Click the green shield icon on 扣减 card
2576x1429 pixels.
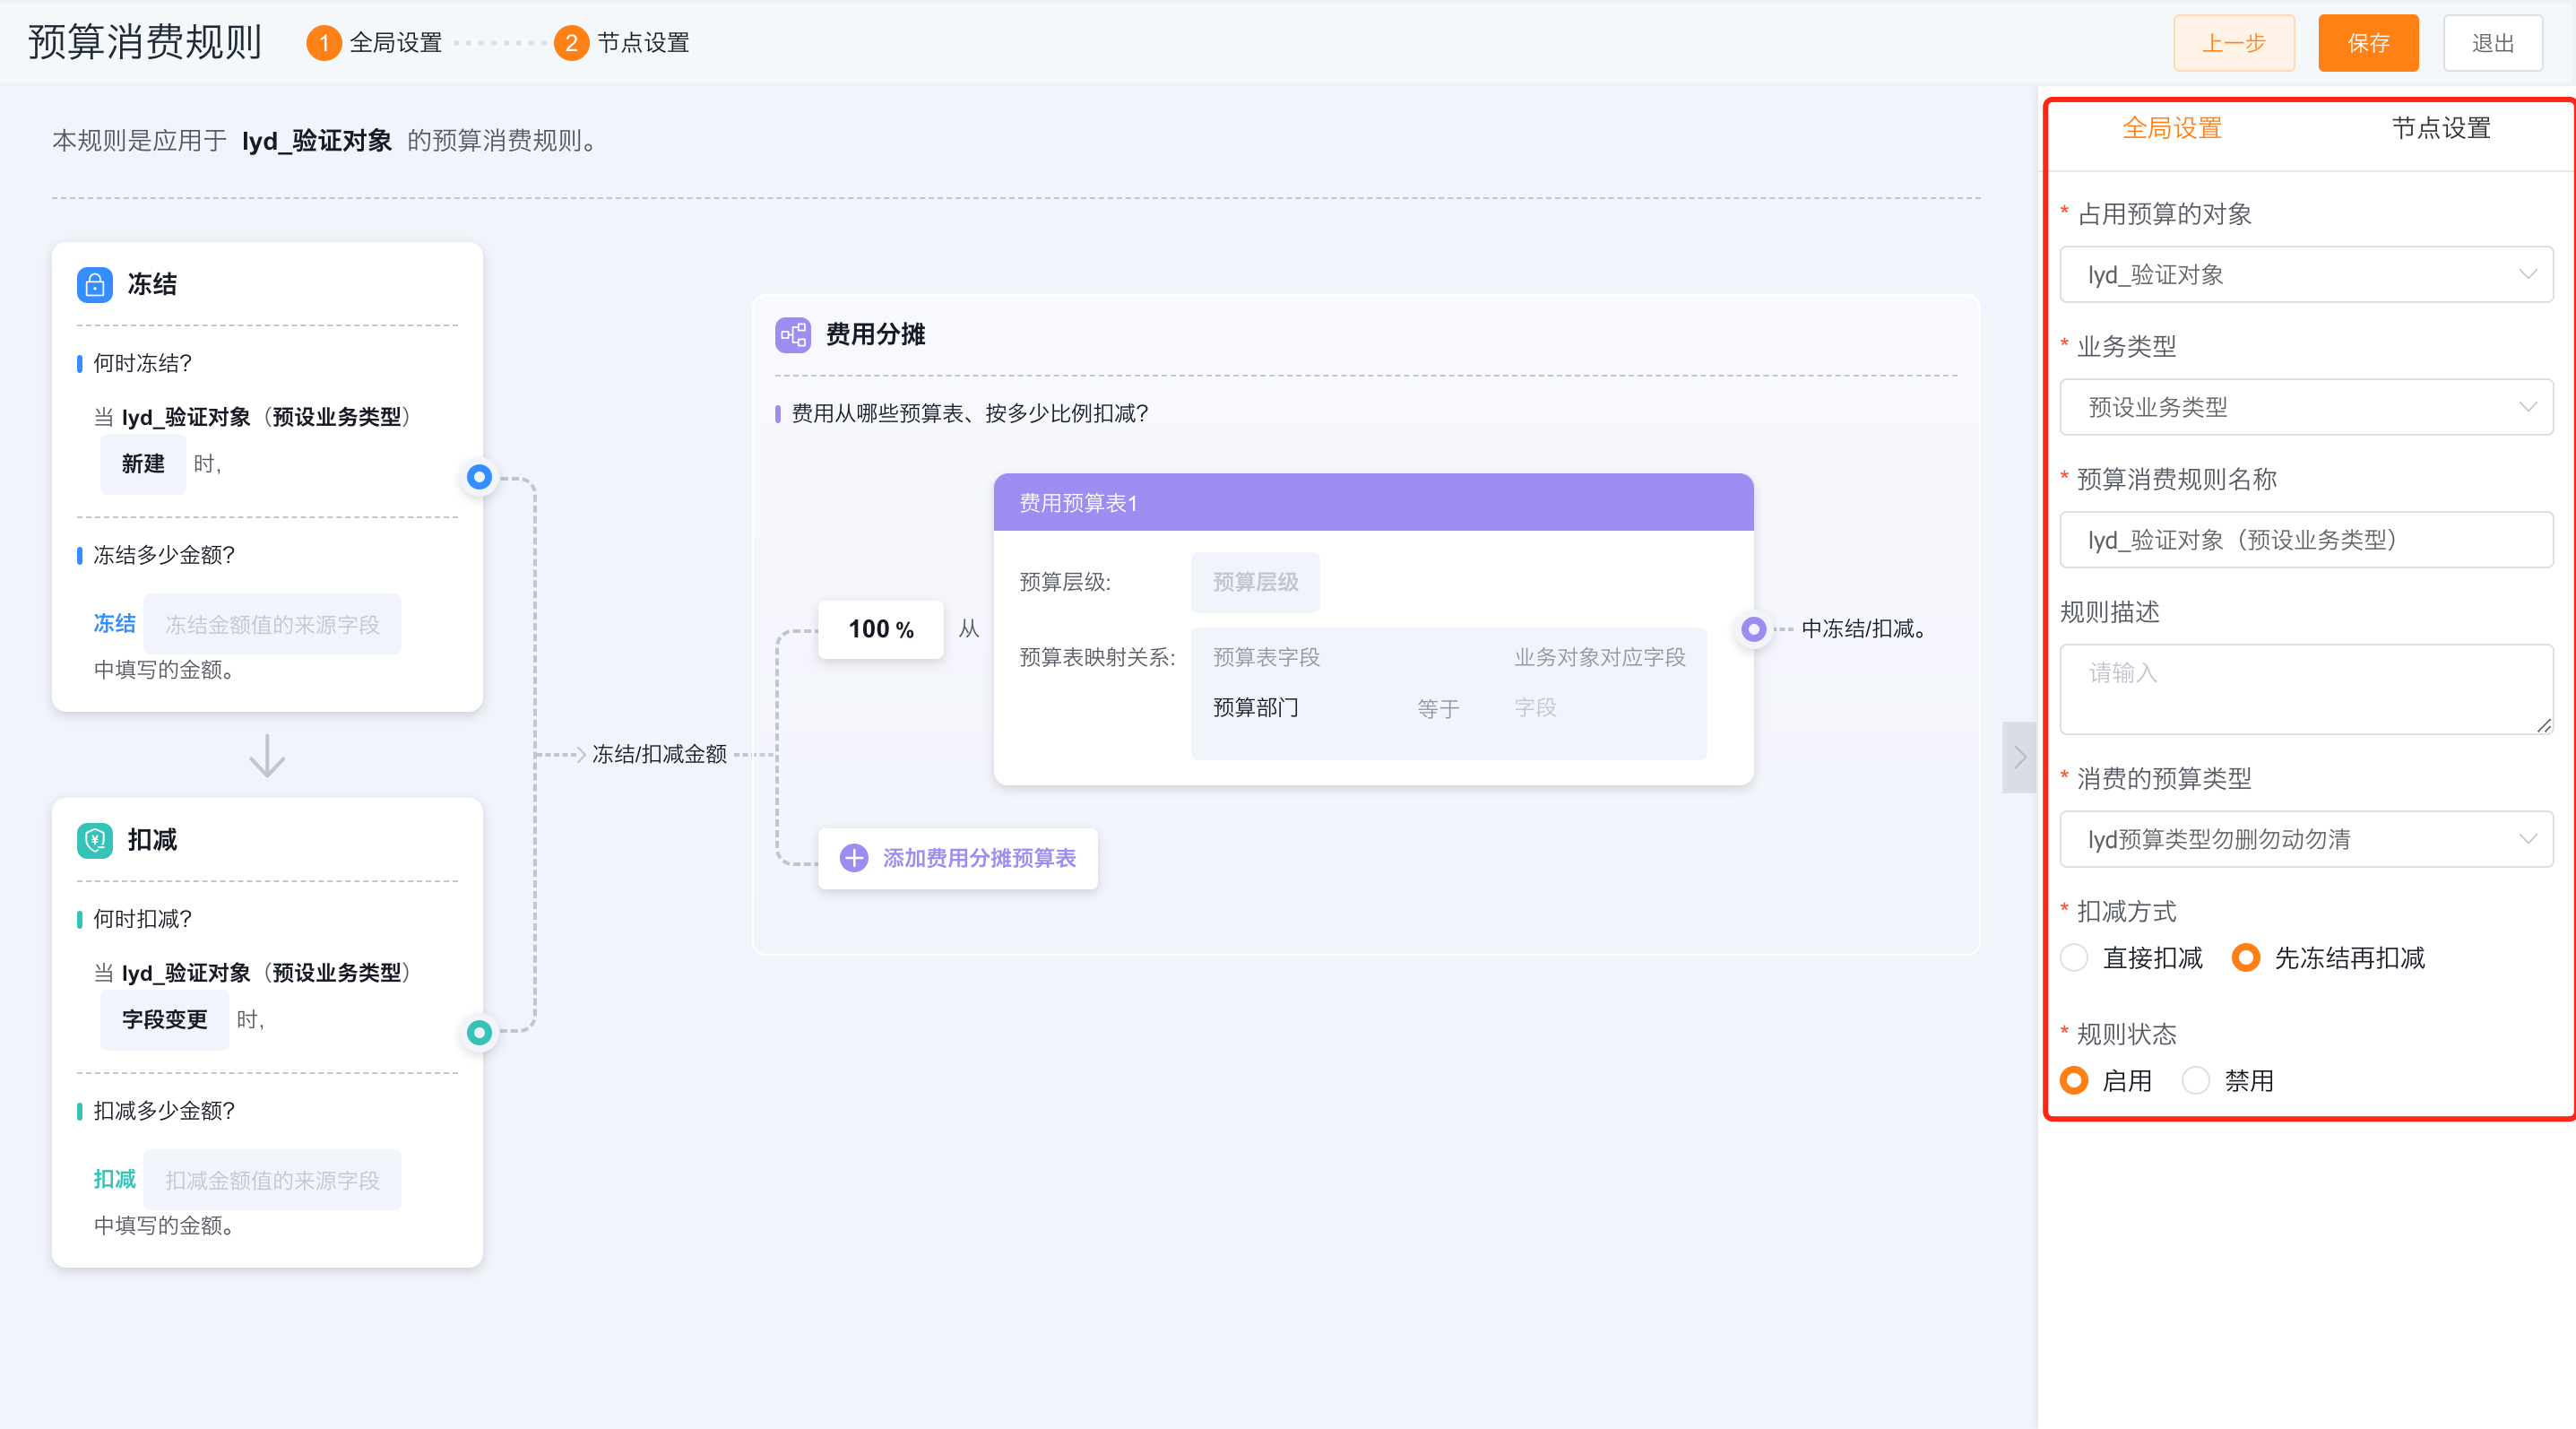94,840
